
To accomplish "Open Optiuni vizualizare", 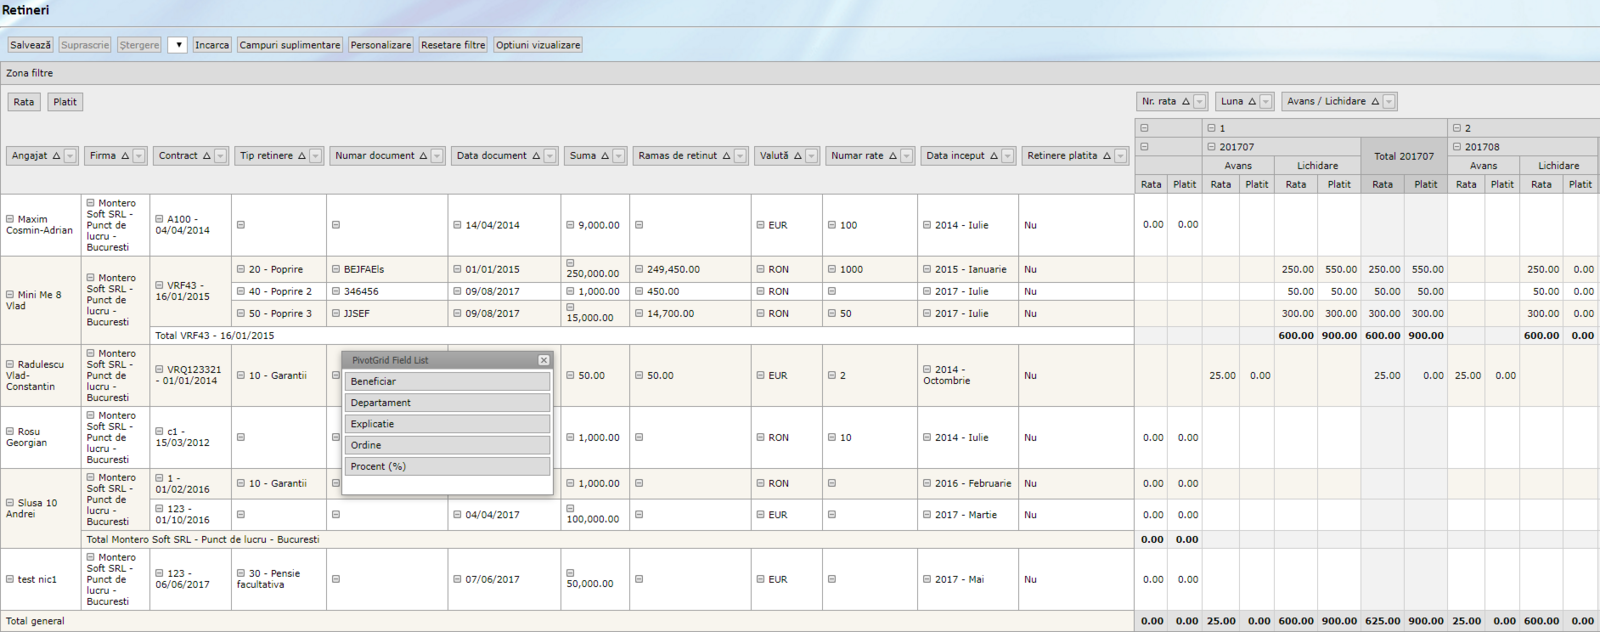I will point(538,45).
